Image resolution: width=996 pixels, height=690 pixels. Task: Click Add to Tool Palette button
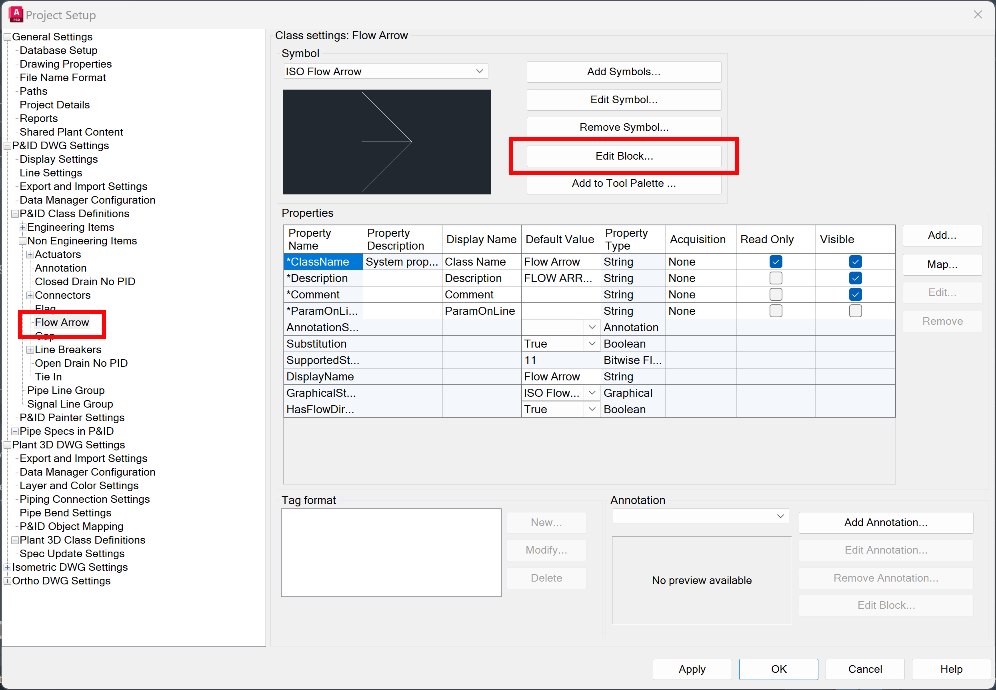click(x=624, y=184)
